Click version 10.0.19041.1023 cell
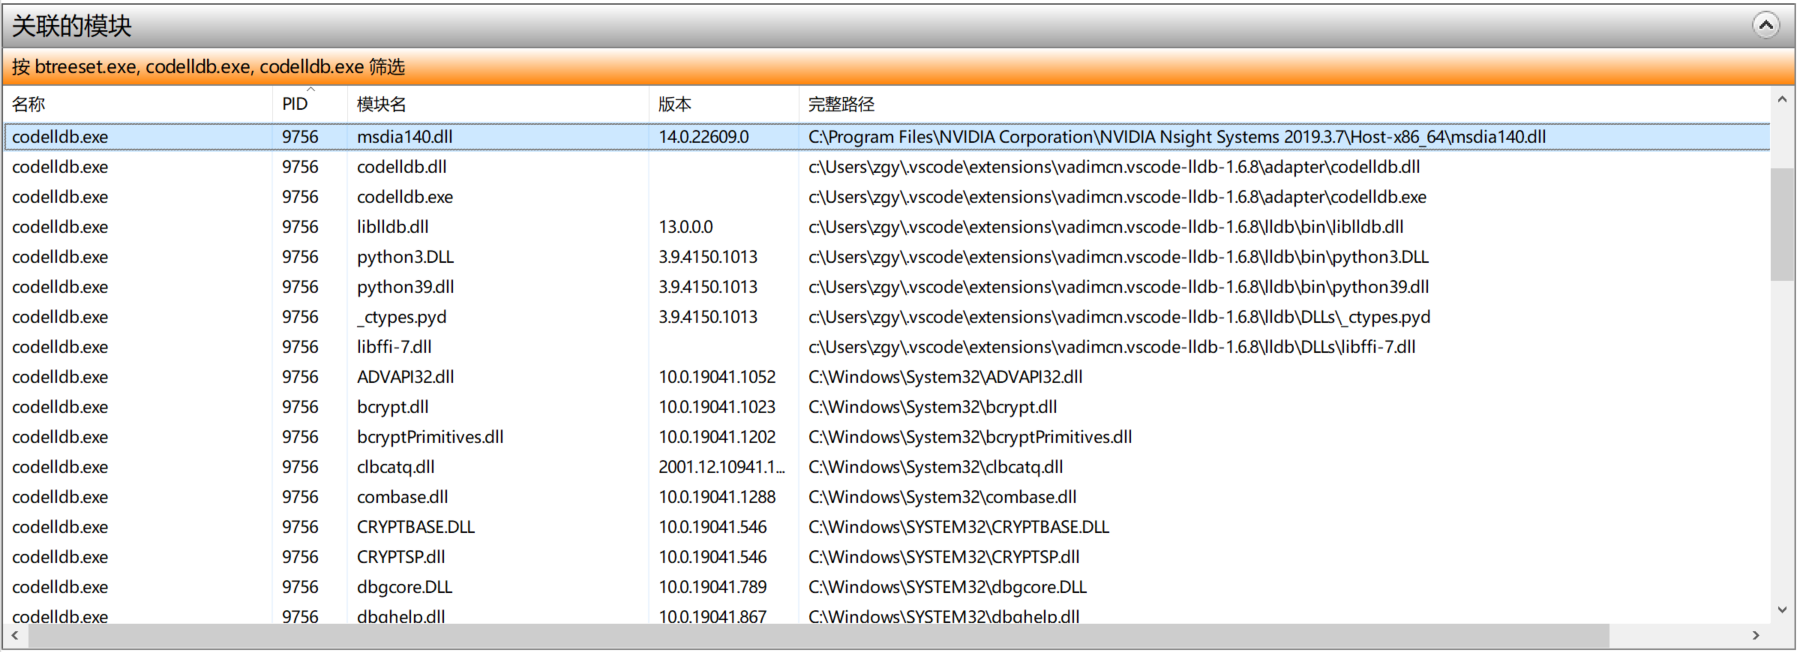 (x=717, y=407)
